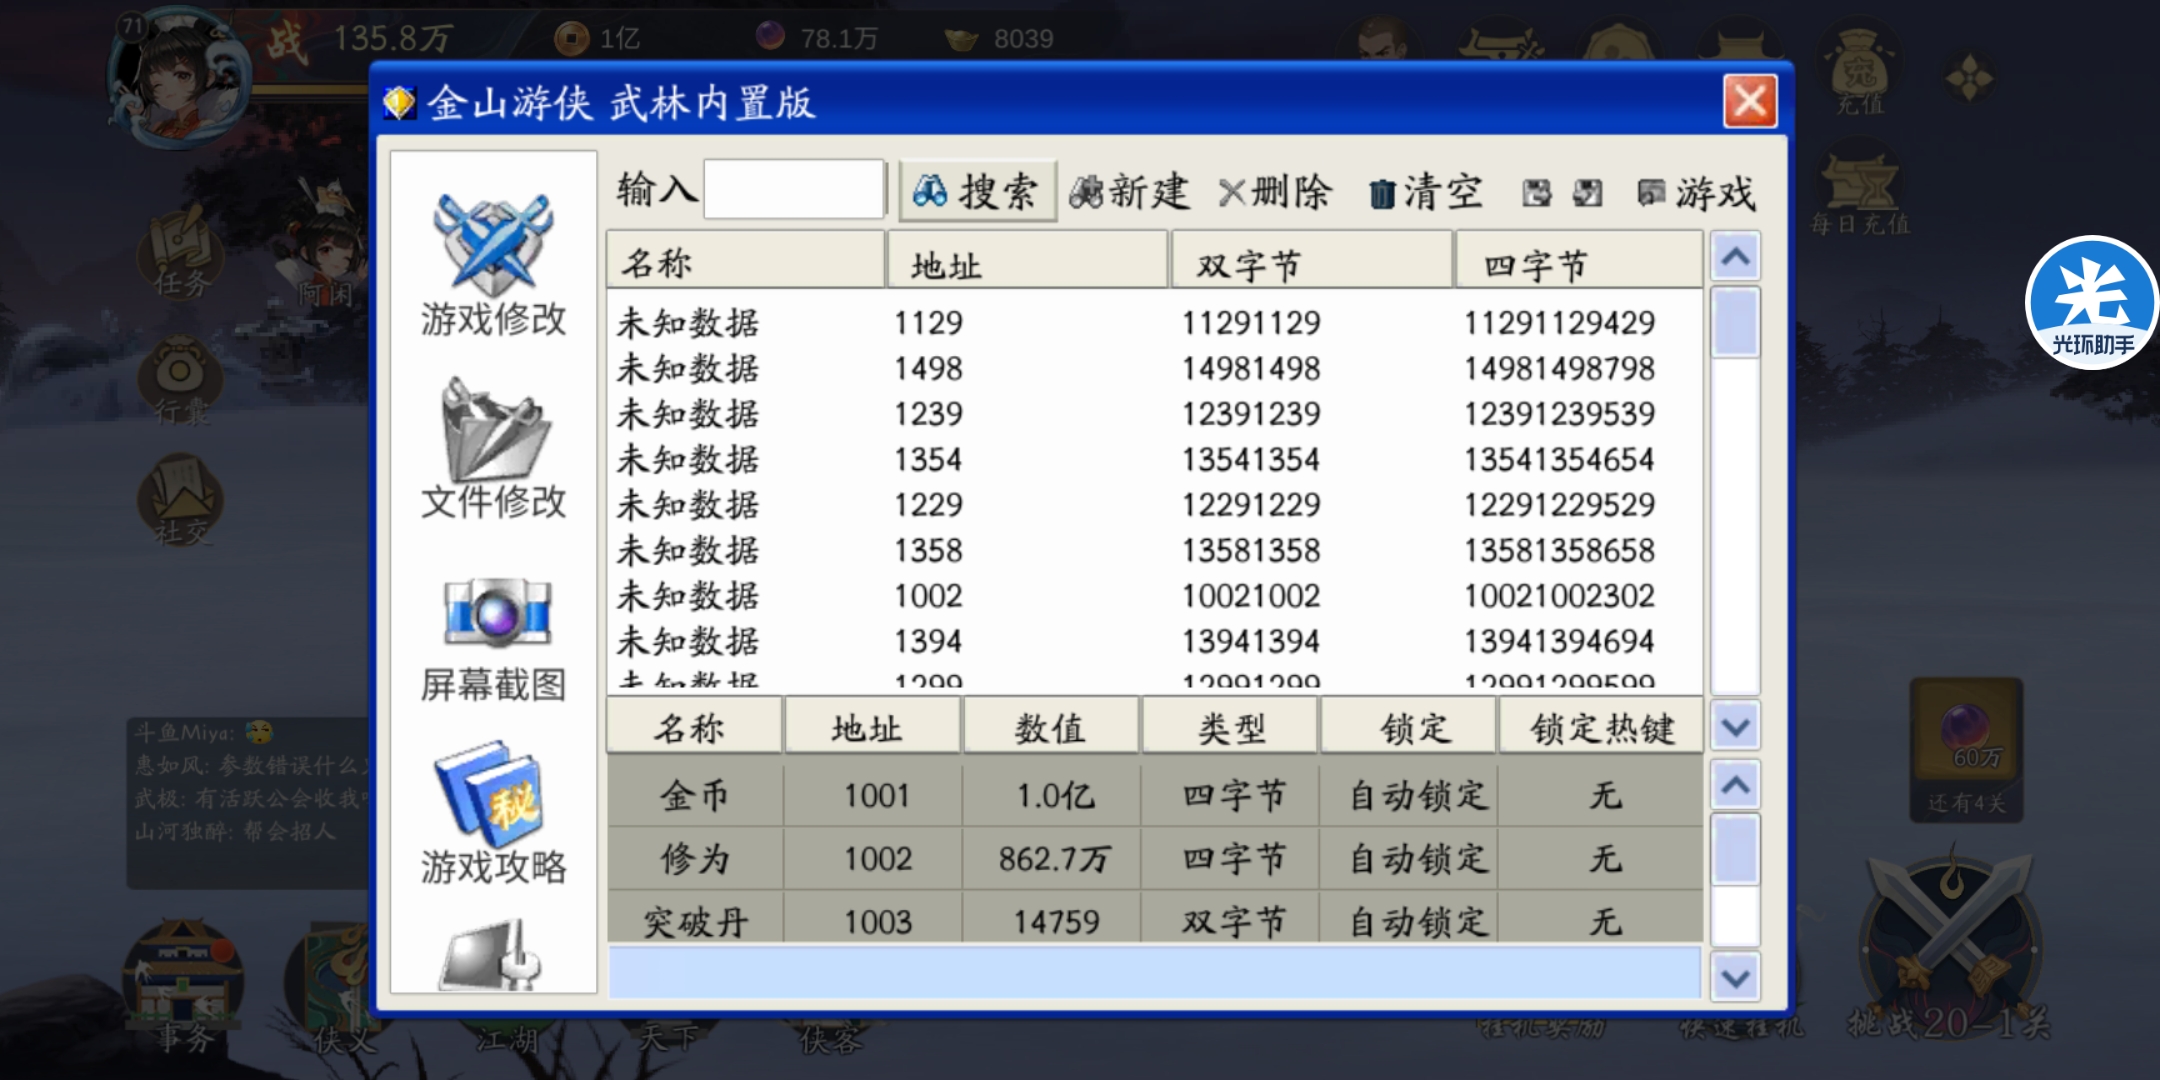Sort upper list by 地址 column header
The width and height of the screenshot is (2160, 1080).
point(1028,261)
